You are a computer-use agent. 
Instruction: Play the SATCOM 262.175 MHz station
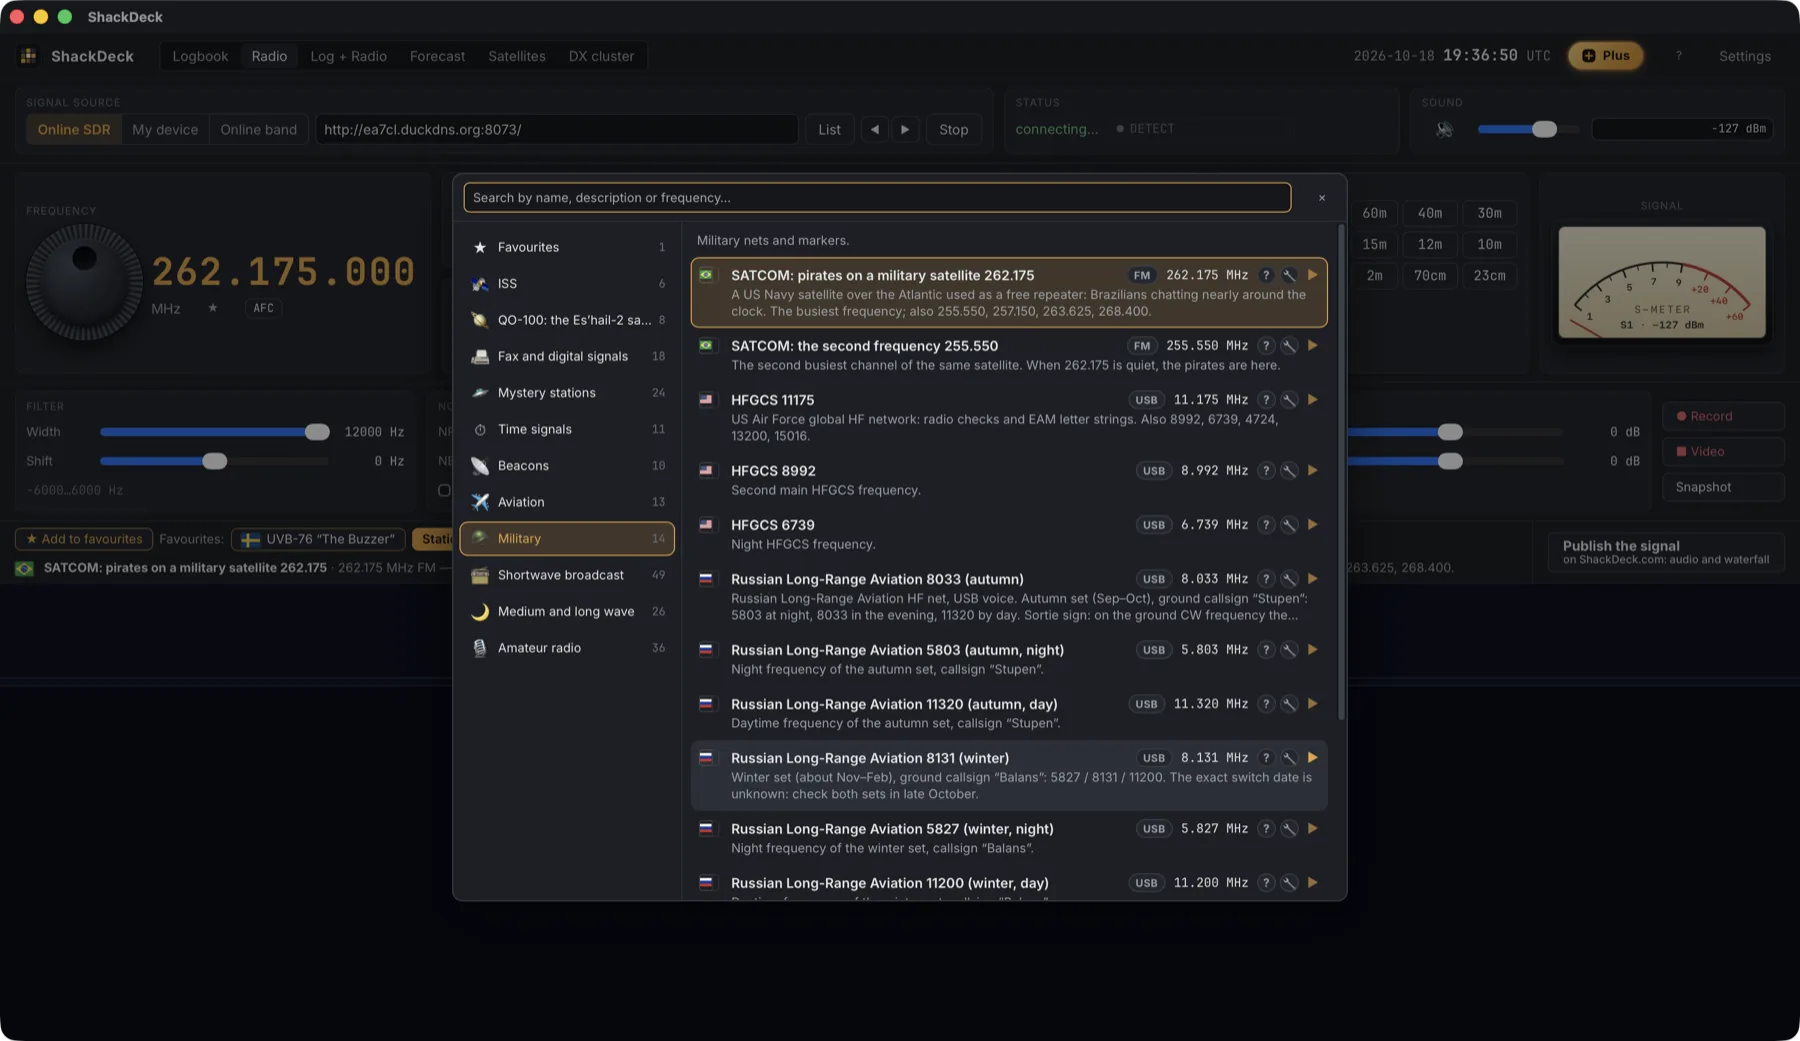point(1312,275)
